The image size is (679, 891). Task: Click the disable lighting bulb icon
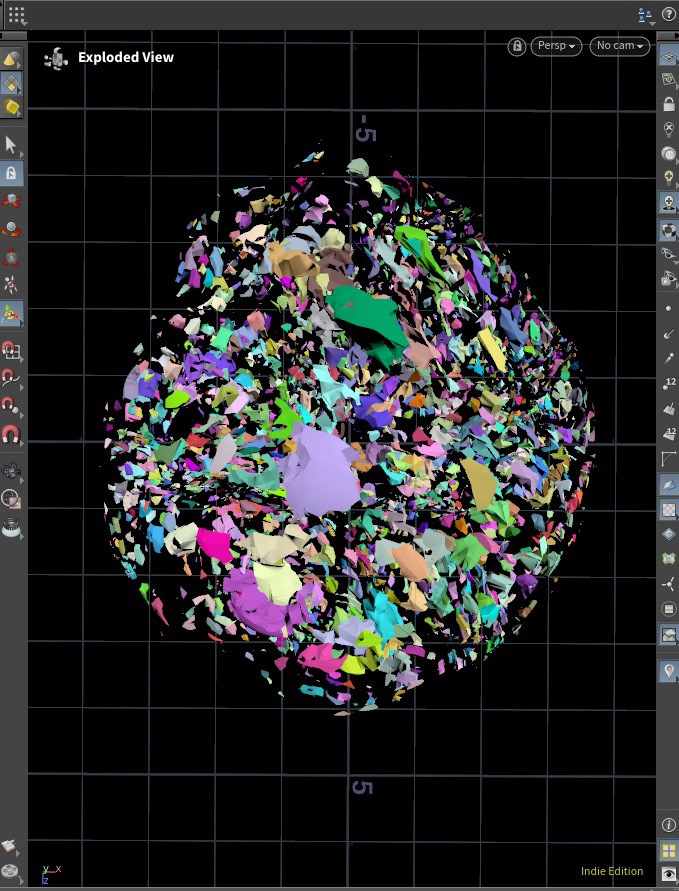pos(669,130)
